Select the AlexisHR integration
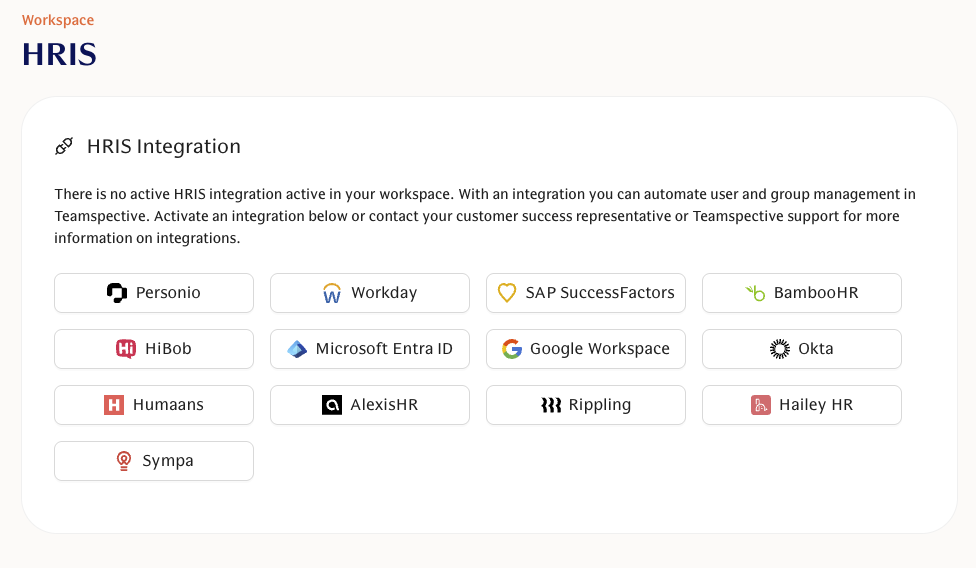Screen dimensions: 976x568 point(370,405)
